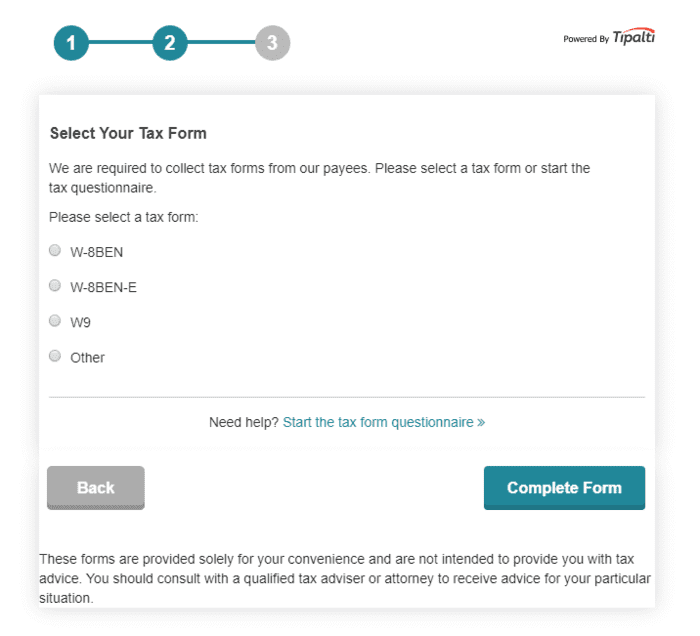The width and height of the screenshot is (700, 636).
Task: Click the double chevron after the questionnaire link
Action: [481, 423]
